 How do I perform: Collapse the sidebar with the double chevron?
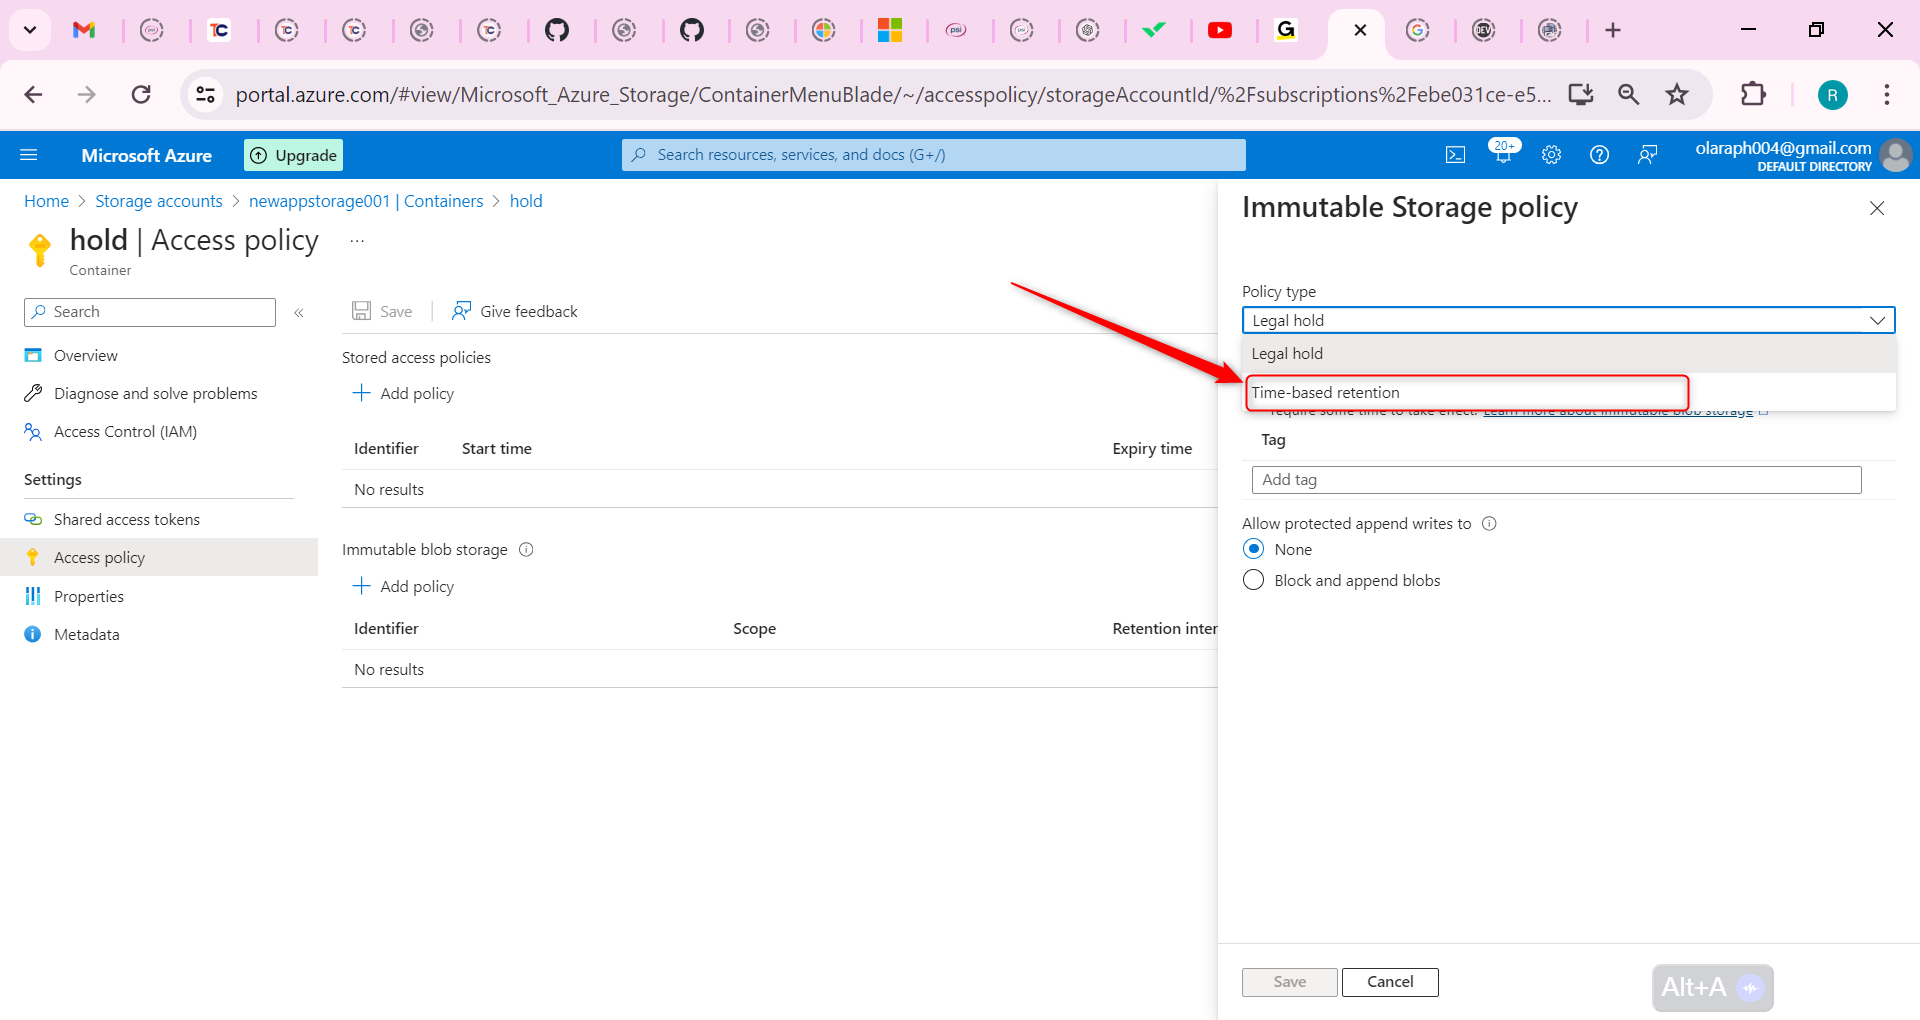coord(299,313)
